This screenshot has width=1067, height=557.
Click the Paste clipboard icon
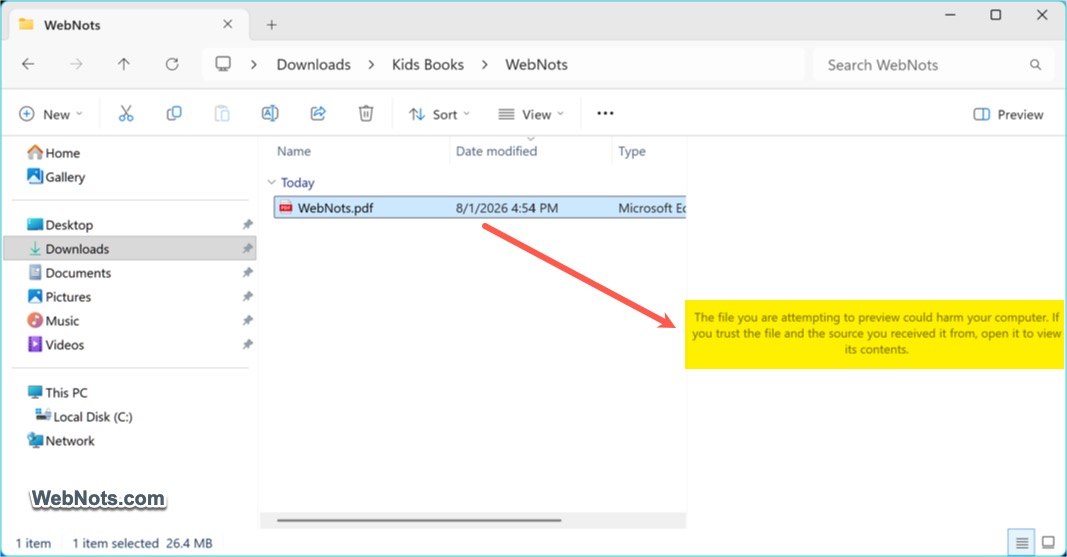pyautogui.click(x=222, y=114)
